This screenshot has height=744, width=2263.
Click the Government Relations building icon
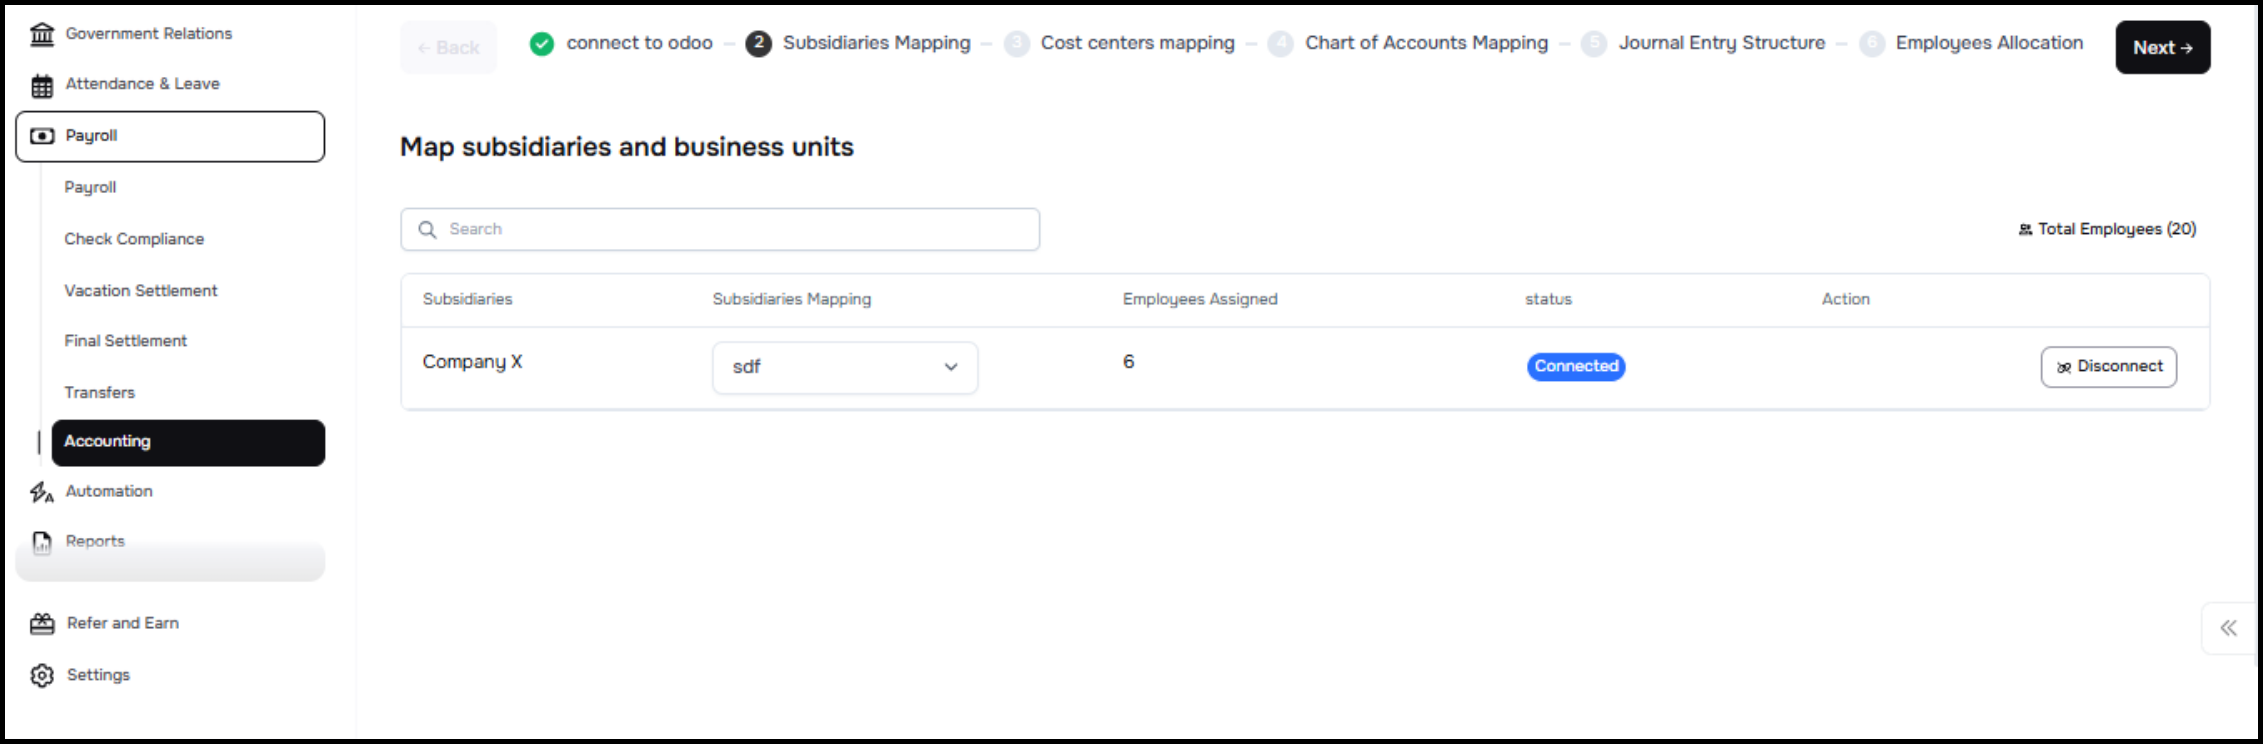(x=42, y=35)
